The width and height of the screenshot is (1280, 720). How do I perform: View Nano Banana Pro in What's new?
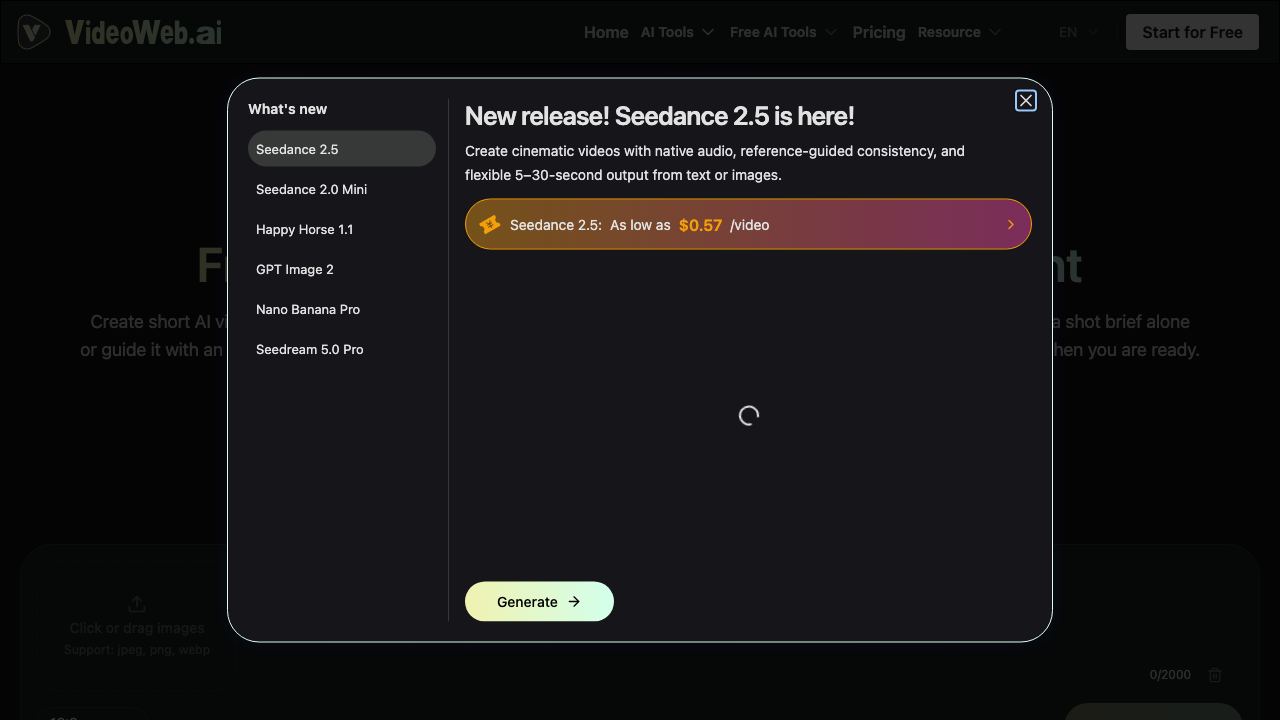coord(342,309)
